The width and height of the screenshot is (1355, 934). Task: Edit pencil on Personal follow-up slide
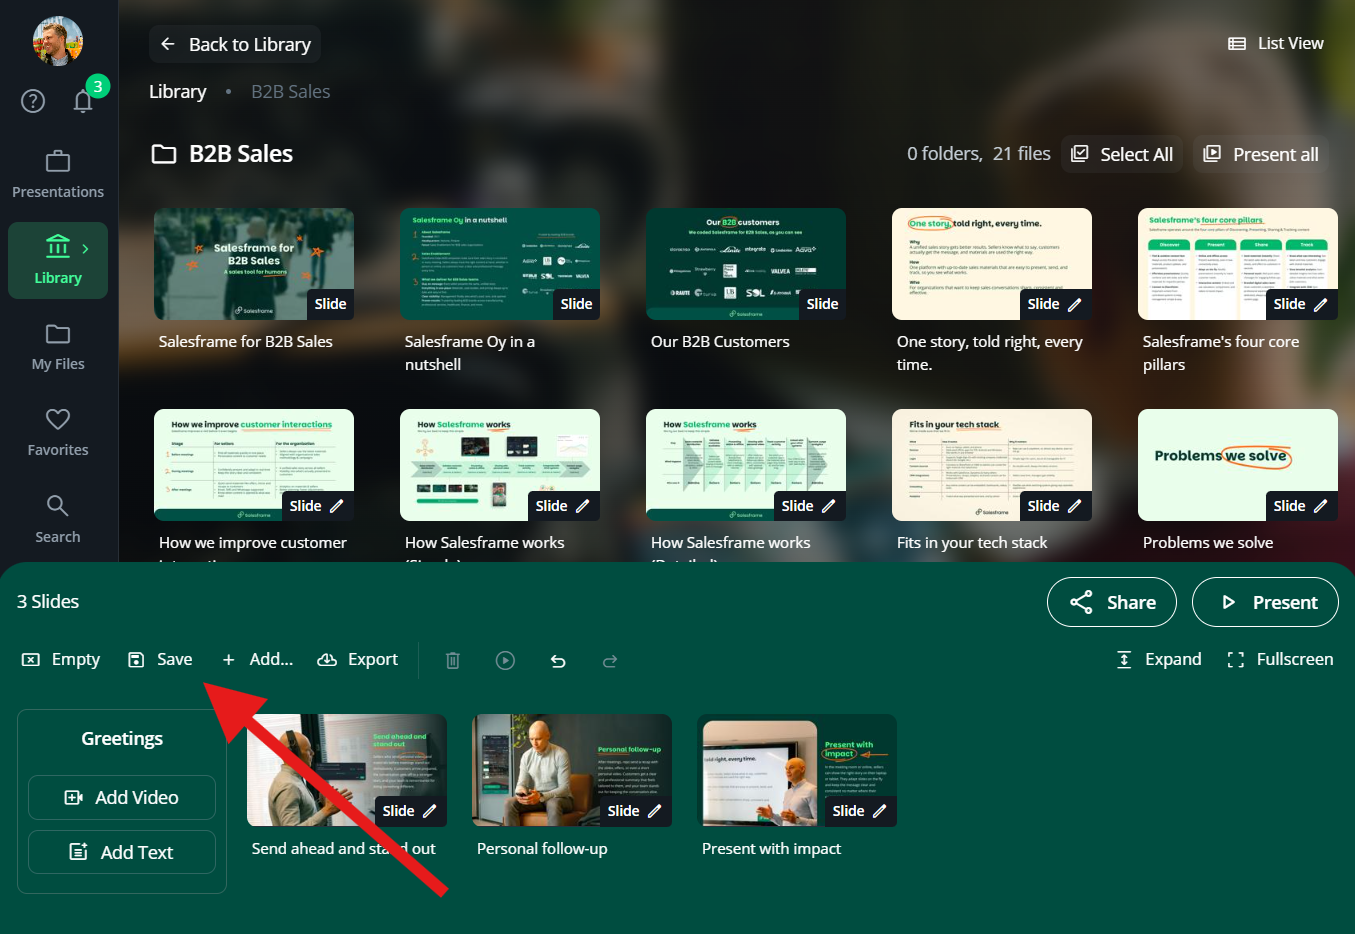click(655, 811)
